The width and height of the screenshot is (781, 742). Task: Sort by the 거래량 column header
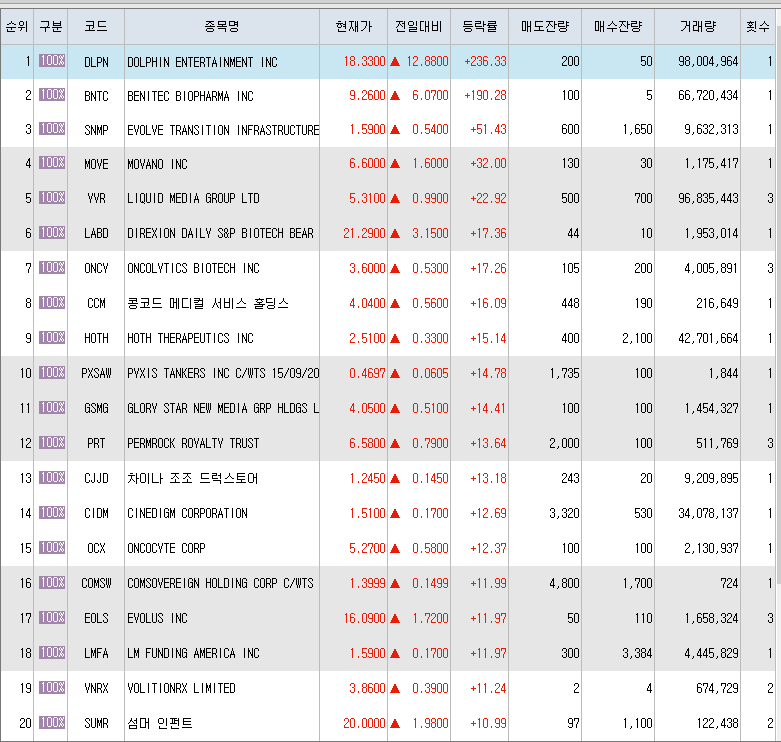698,26
